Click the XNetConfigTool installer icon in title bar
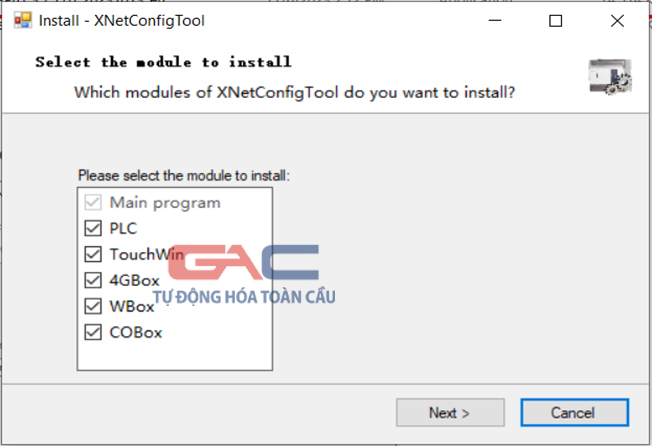Image resolution: width=652 pixels, height=446 pixels. [22, 20]
